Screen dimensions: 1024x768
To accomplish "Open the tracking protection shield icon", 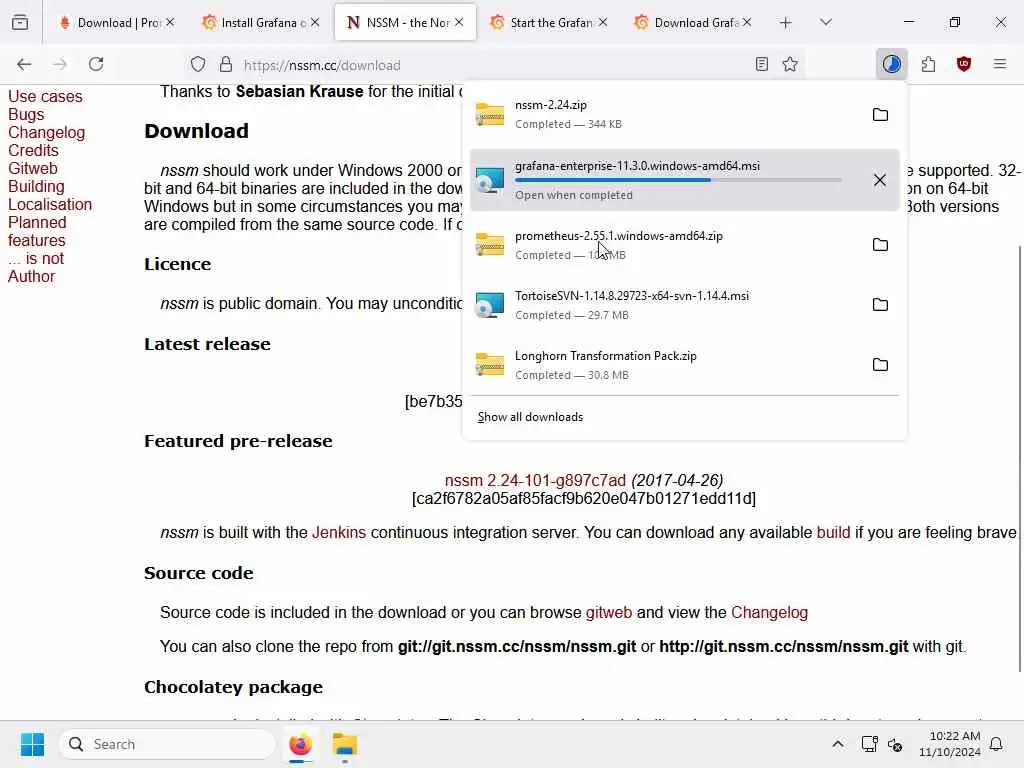I will pyautogui.click(x=198, y=65).
